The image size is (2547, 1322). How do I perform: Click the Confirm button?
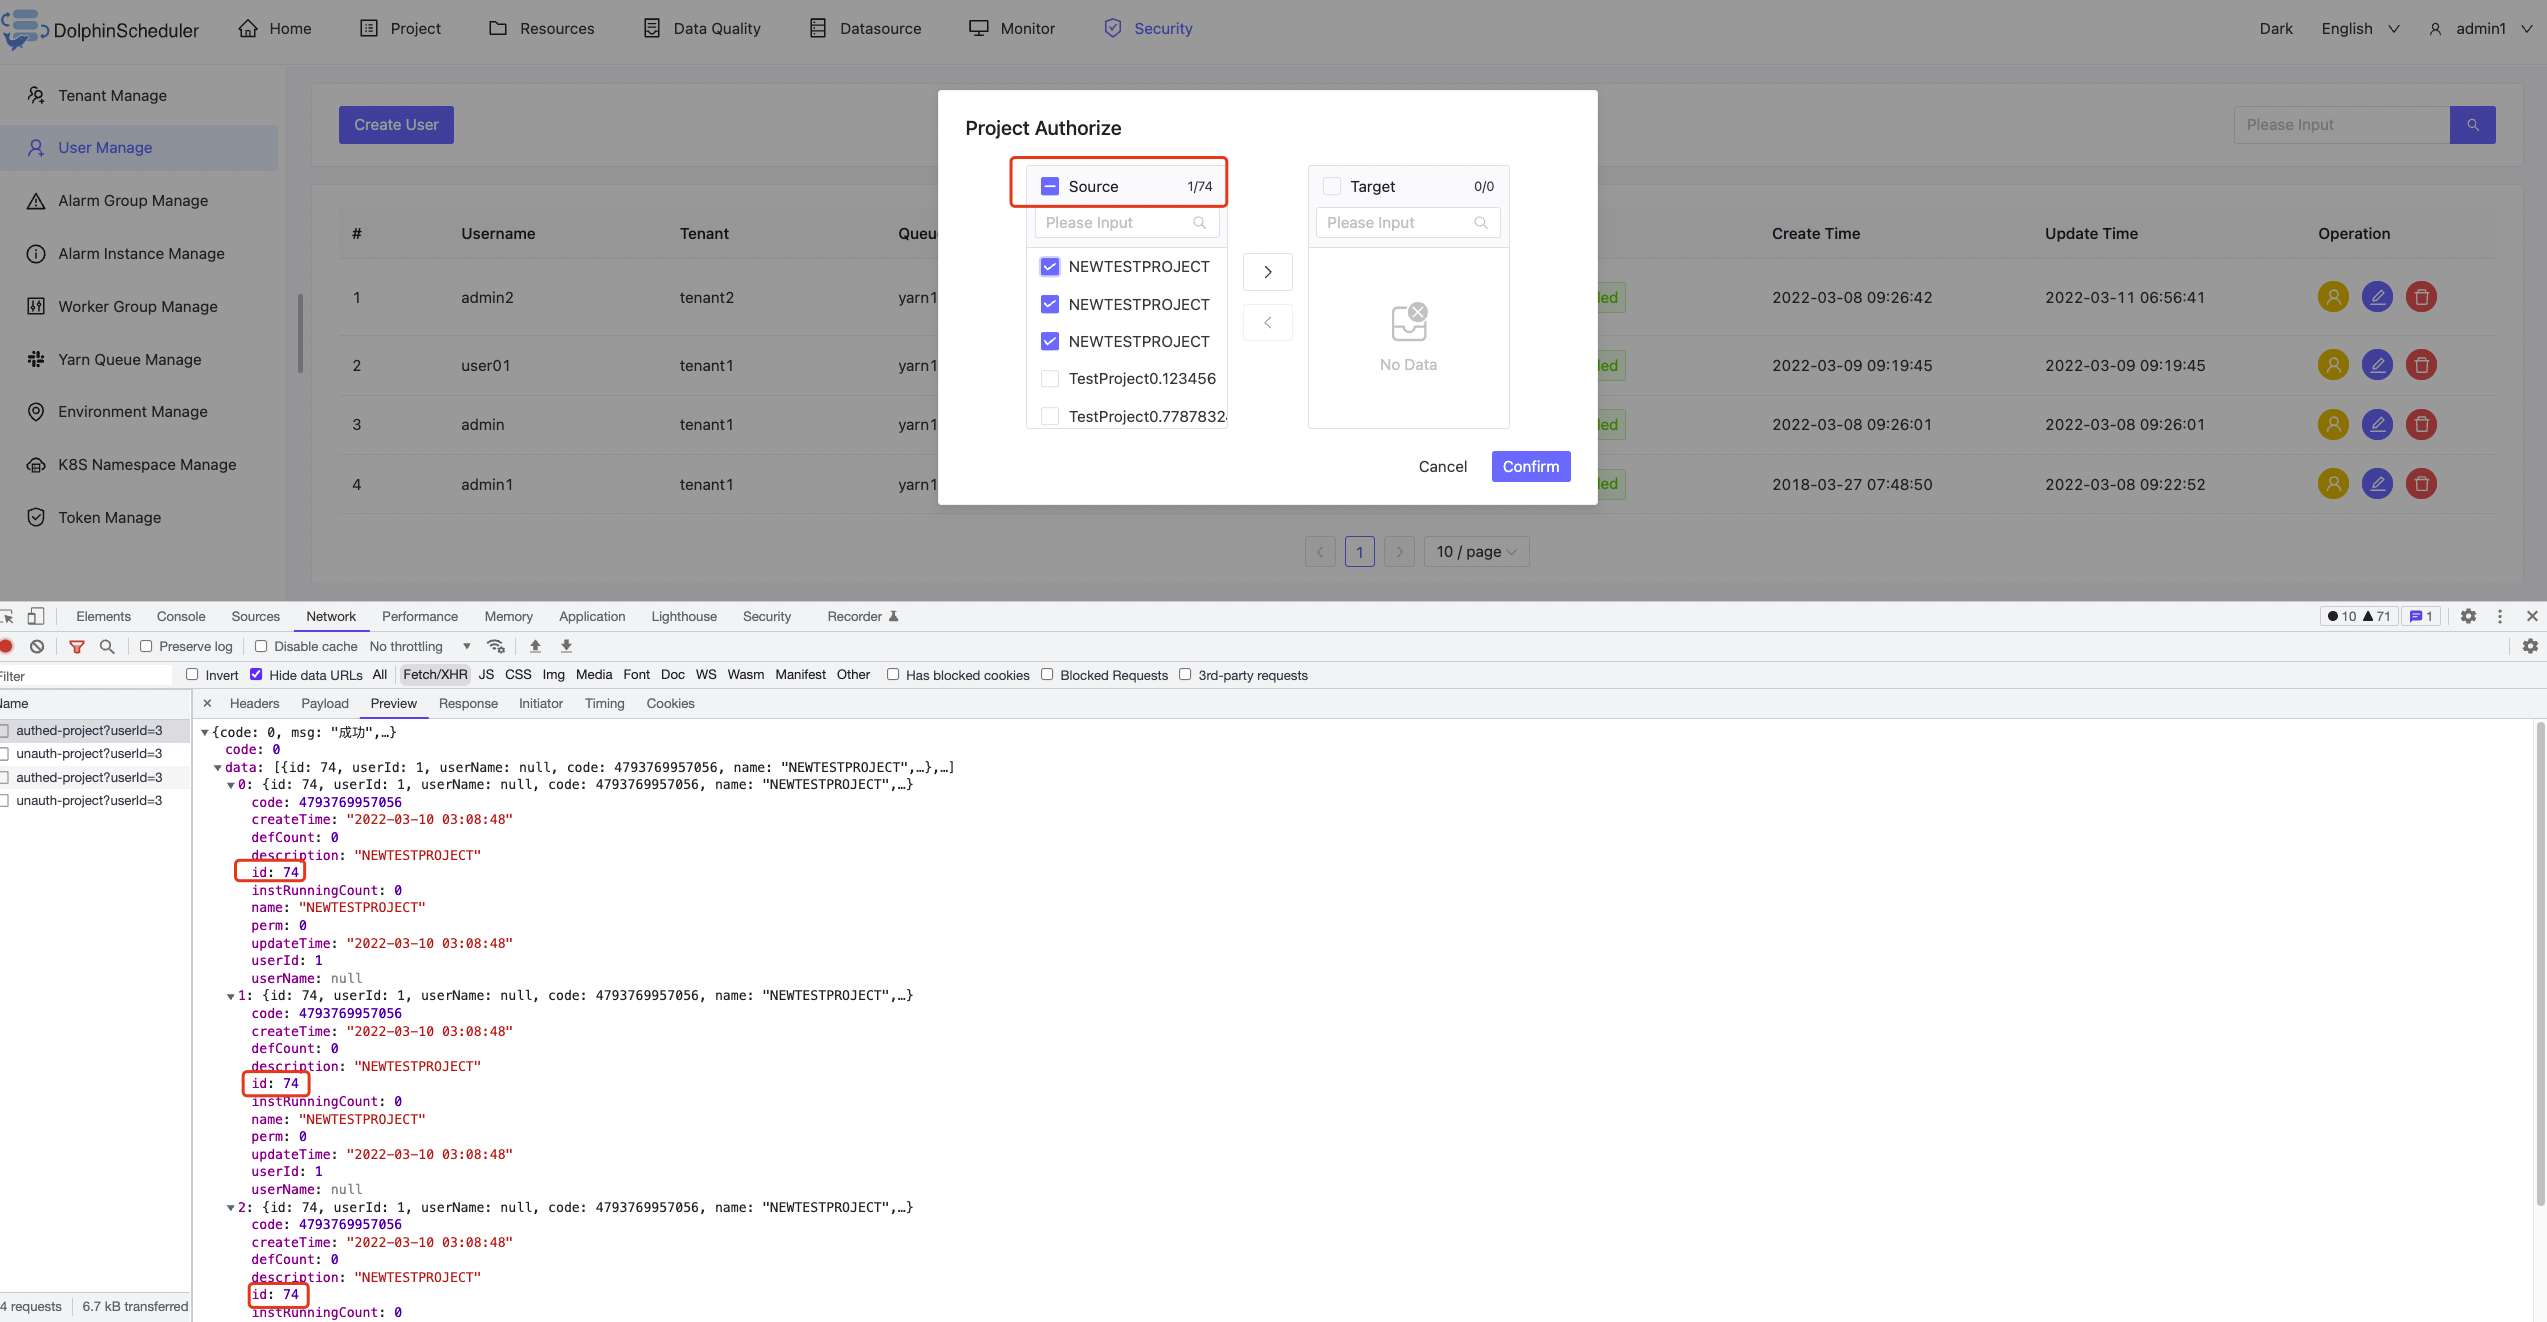click(1531, 467)
